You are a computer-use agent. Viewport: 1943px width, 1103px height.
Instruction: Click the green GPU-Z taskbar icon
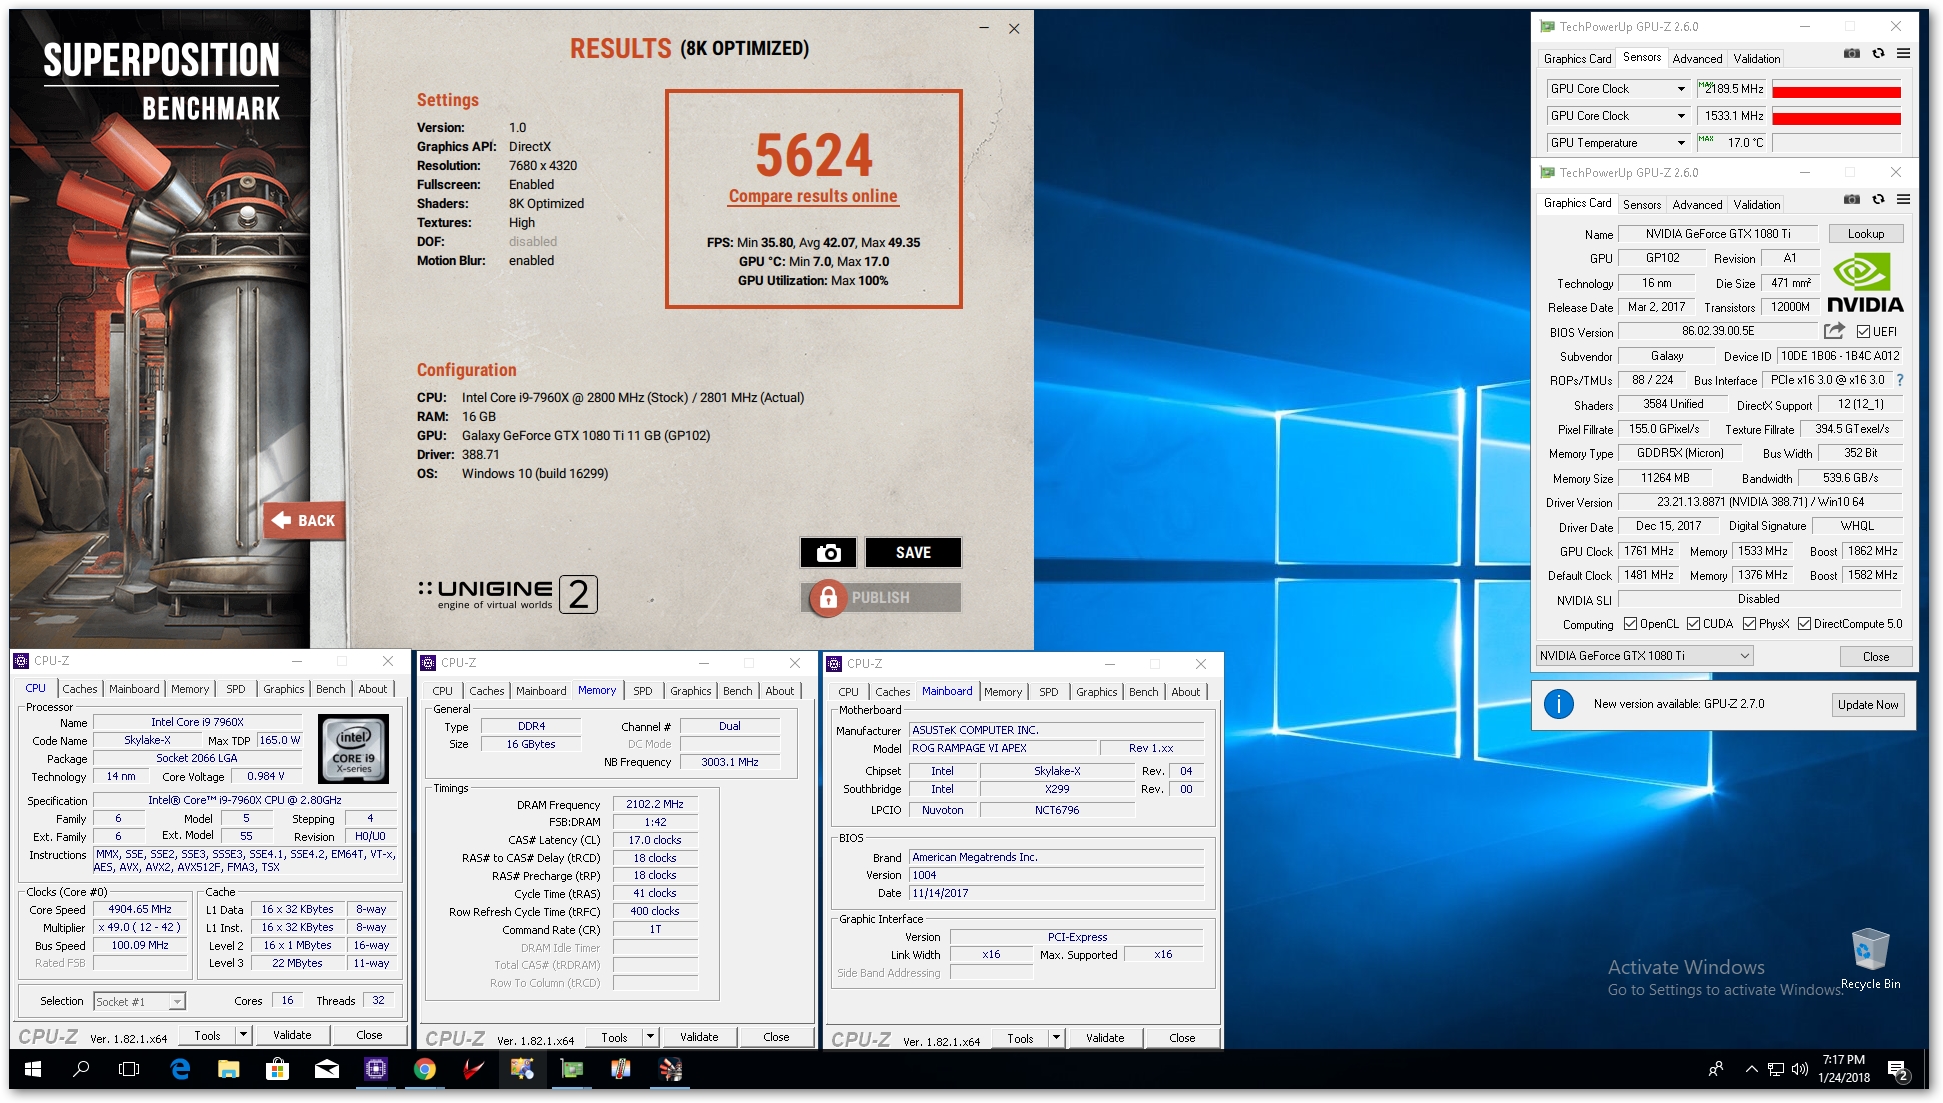click(572, 1069)
